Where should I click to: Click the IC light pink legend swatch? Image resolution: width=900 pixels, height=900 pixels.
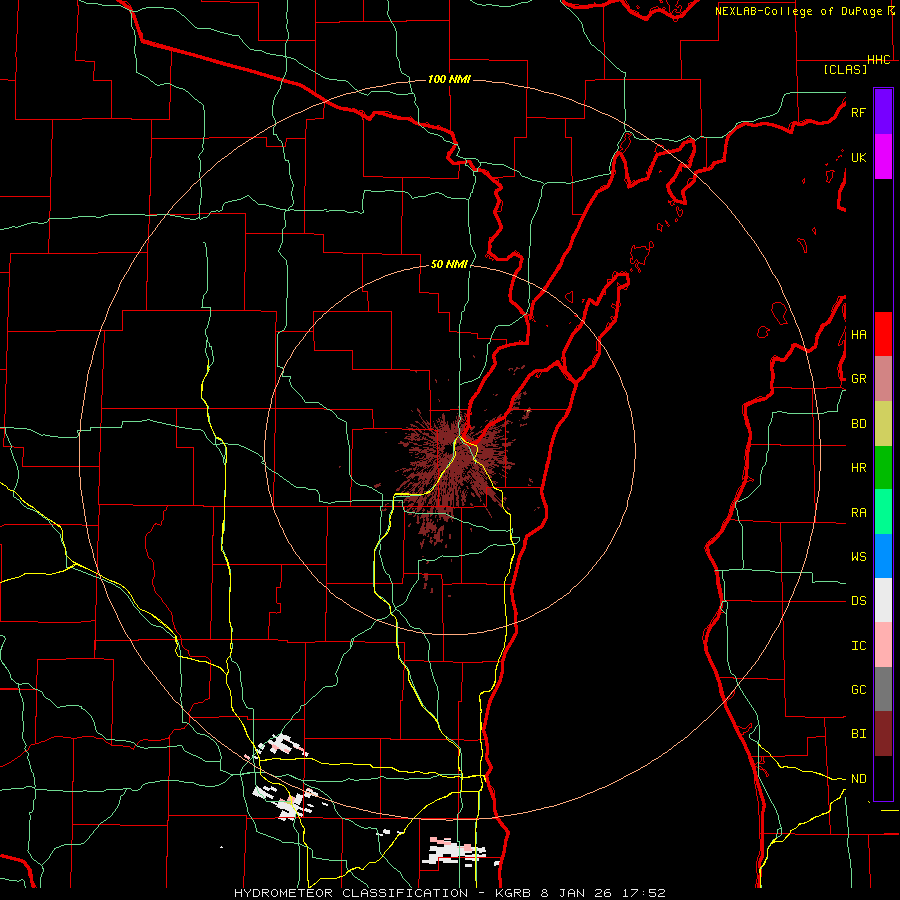tap(883, 645)
